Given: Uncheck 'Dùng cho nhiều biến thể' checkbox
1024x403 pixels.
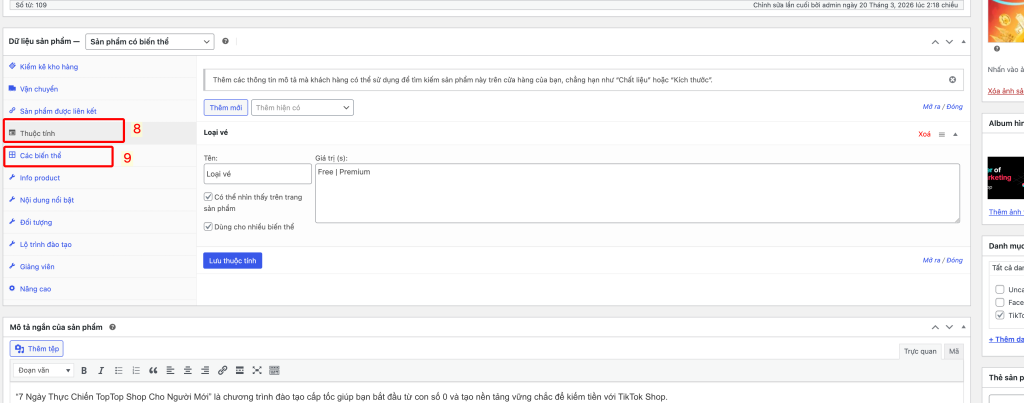Looking at the screenshot, I should pos(208,227).
